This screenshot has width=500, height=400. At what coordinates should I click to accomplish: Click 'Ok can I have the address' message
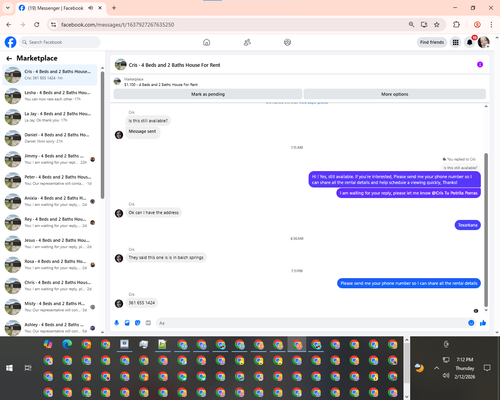click(x=153, y=212)
